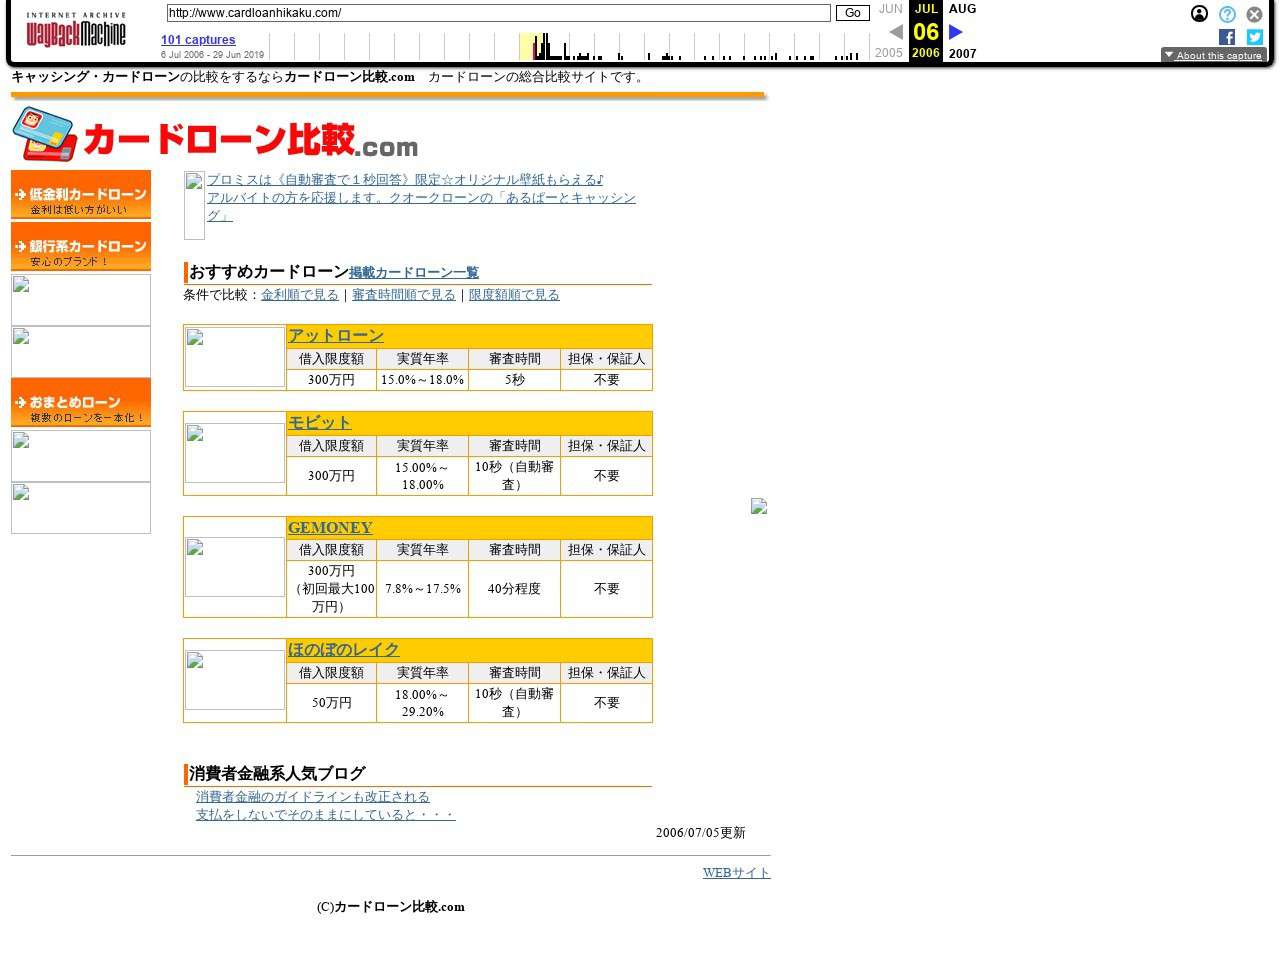Share capture on Facebook icon
Viewport: 1280px width, 960px height.
[1227, 37]
